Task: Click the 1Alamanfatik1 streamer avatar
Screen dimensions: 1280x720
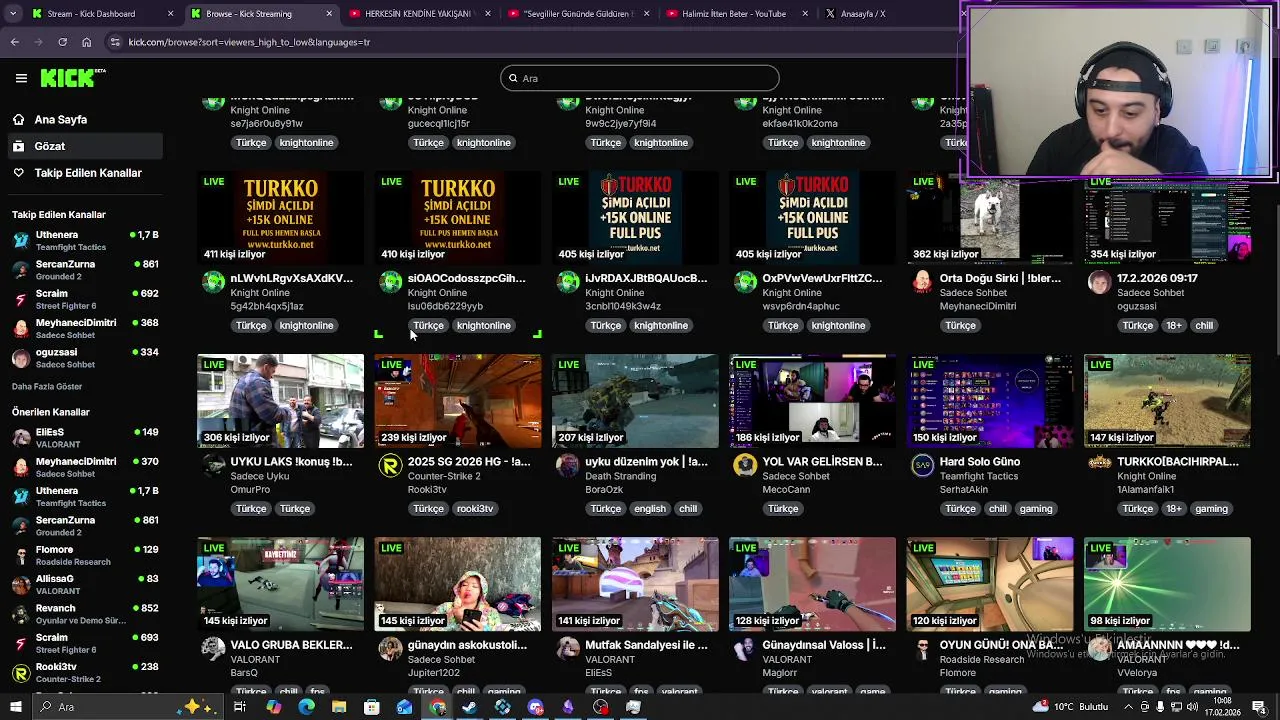Action: (1099, 462)
